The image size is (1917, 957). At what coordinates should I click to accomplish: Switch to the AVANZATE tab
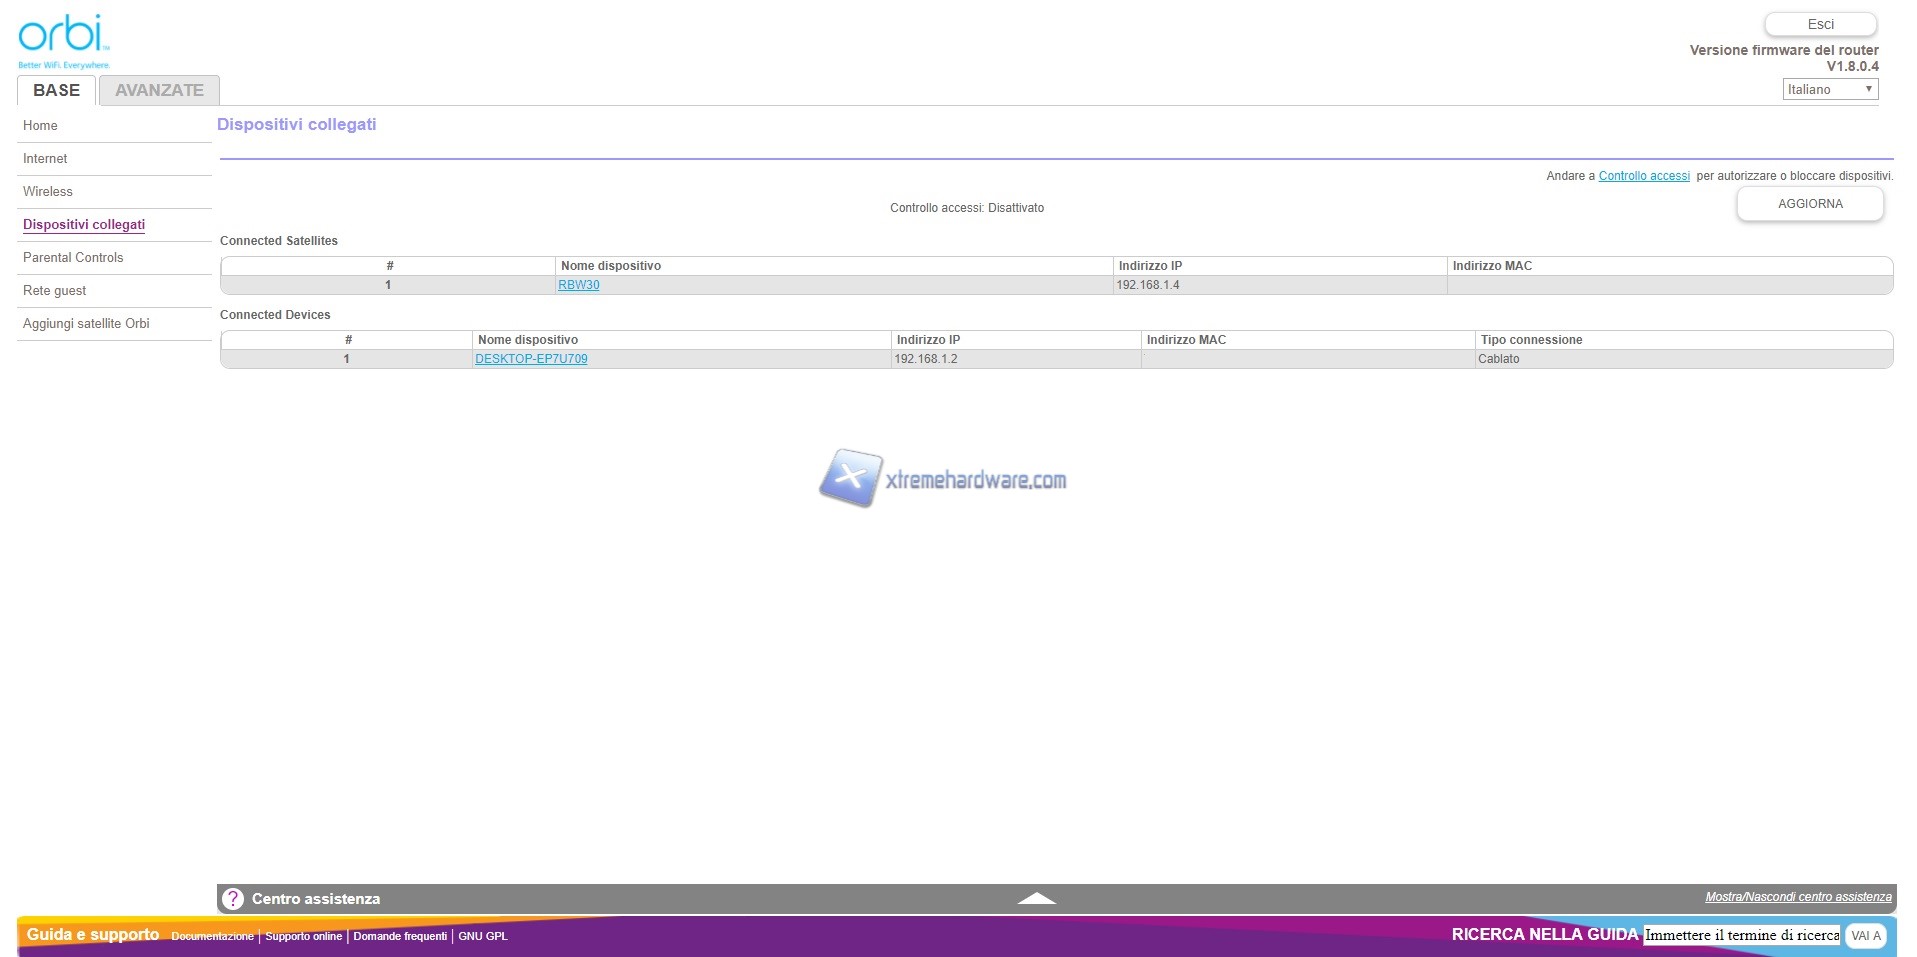159,90
